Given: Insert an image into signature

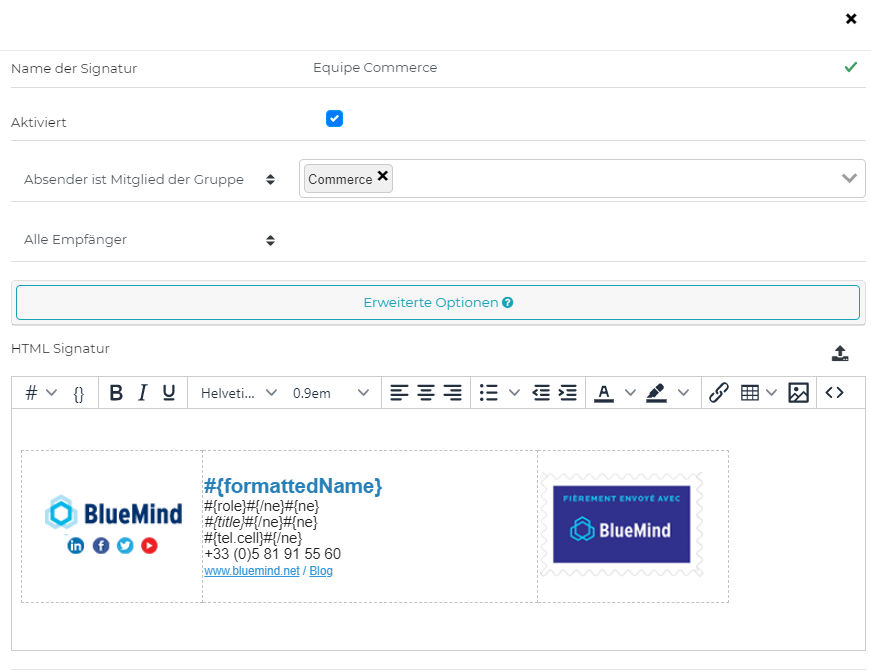Looking at the screenshot, I should coord(798,393).
